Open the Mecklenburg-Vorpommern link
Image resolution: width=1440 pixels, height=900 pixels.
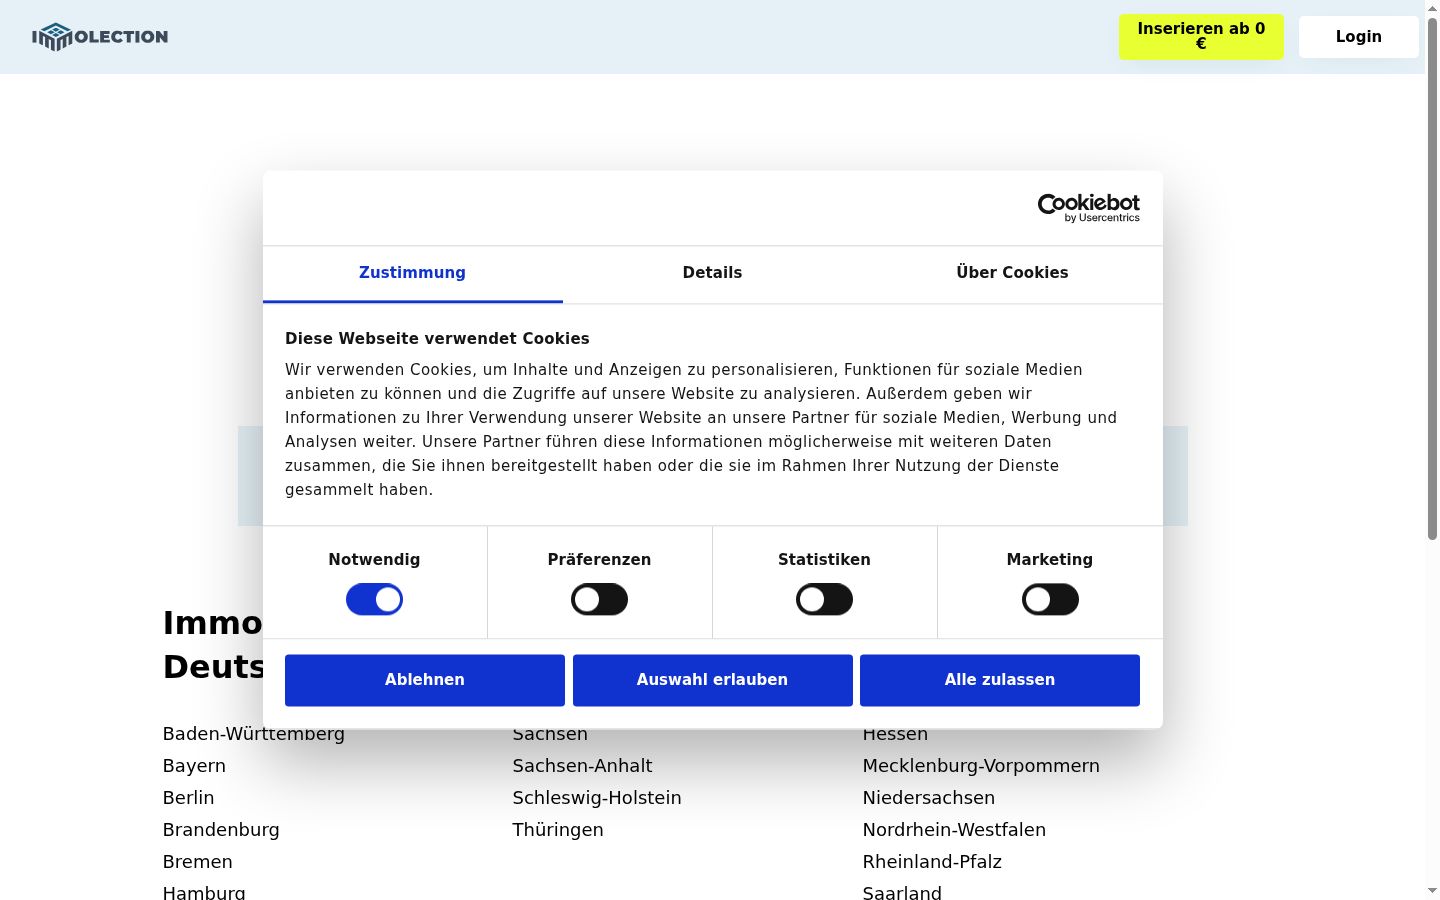click(981, 766)
